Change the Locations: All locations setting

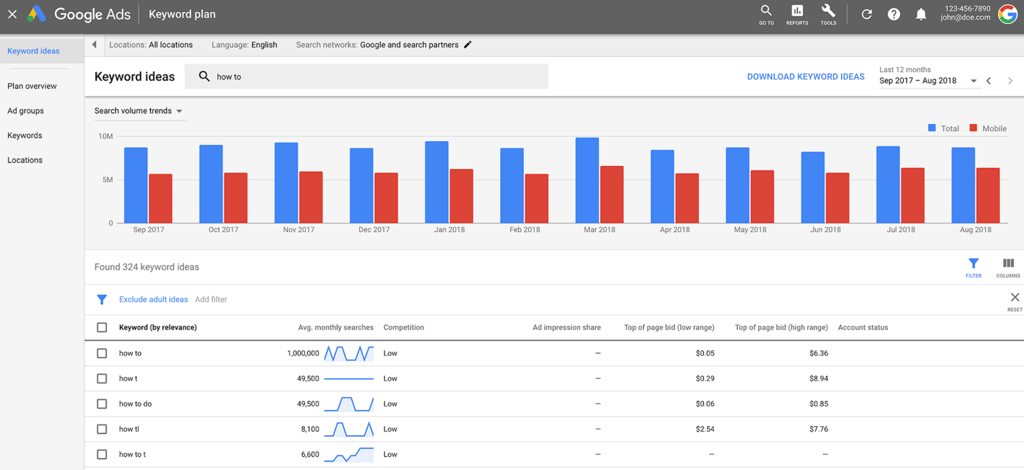tap(151, 45)
